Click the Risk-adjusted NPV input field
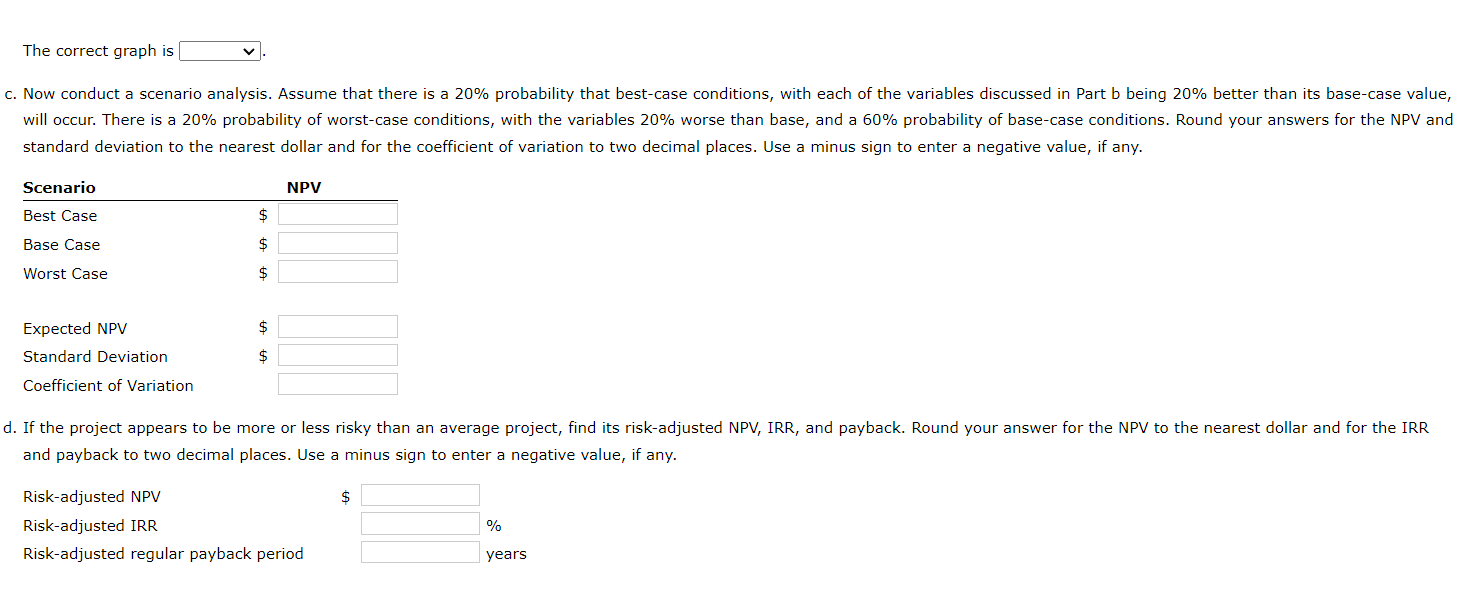 point(419,494)
